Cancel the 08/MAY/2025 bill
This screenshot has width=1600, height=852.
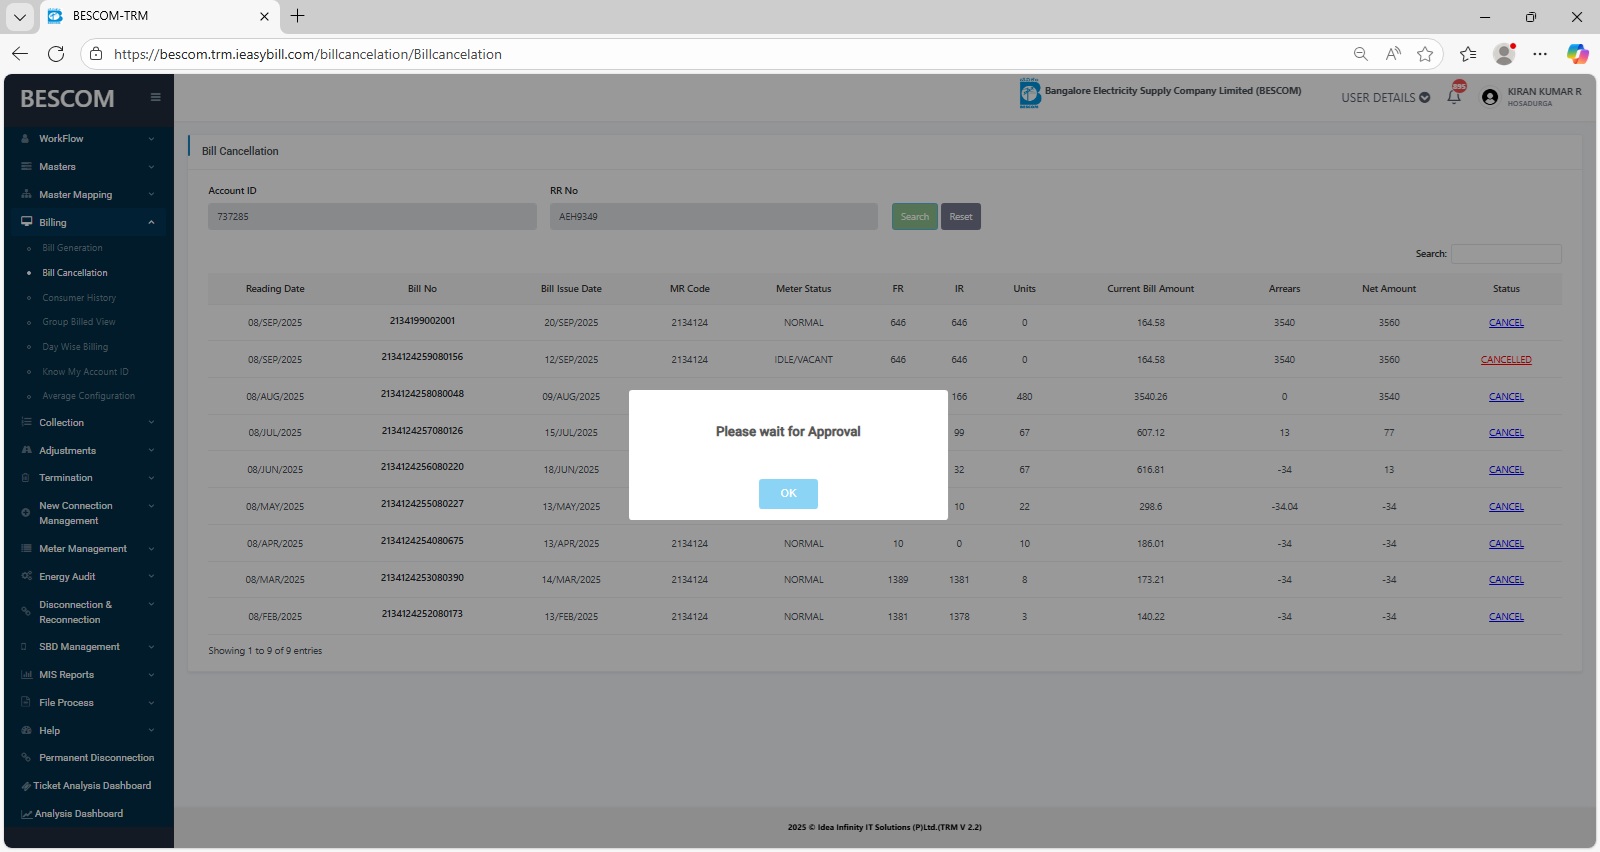click(x=1506, y=507)
